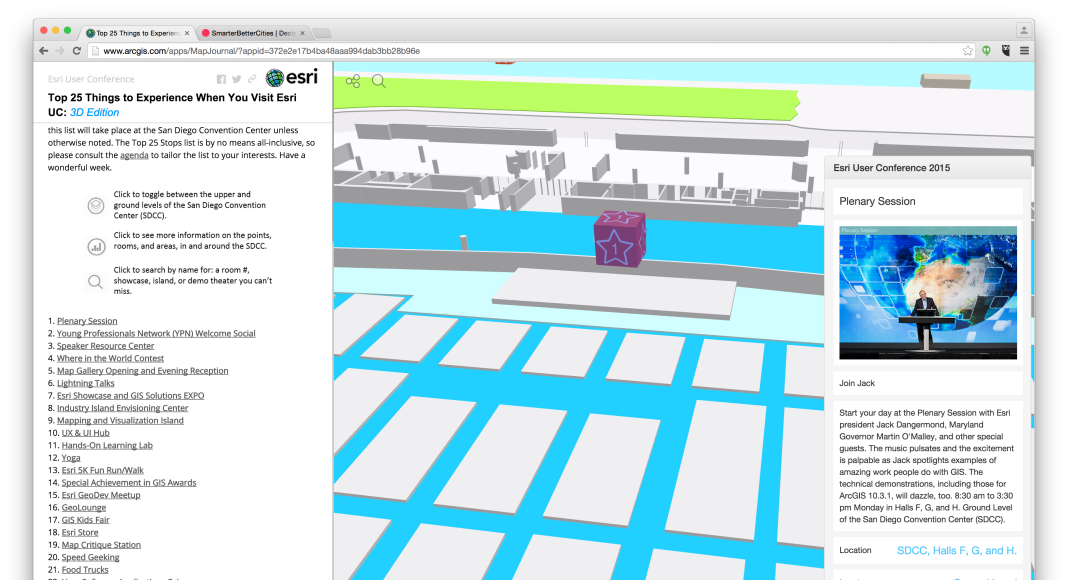The width and height of the screenshot is (1068, 580).
Task: Select GIS Kids Fair
Action: (85, 520)
